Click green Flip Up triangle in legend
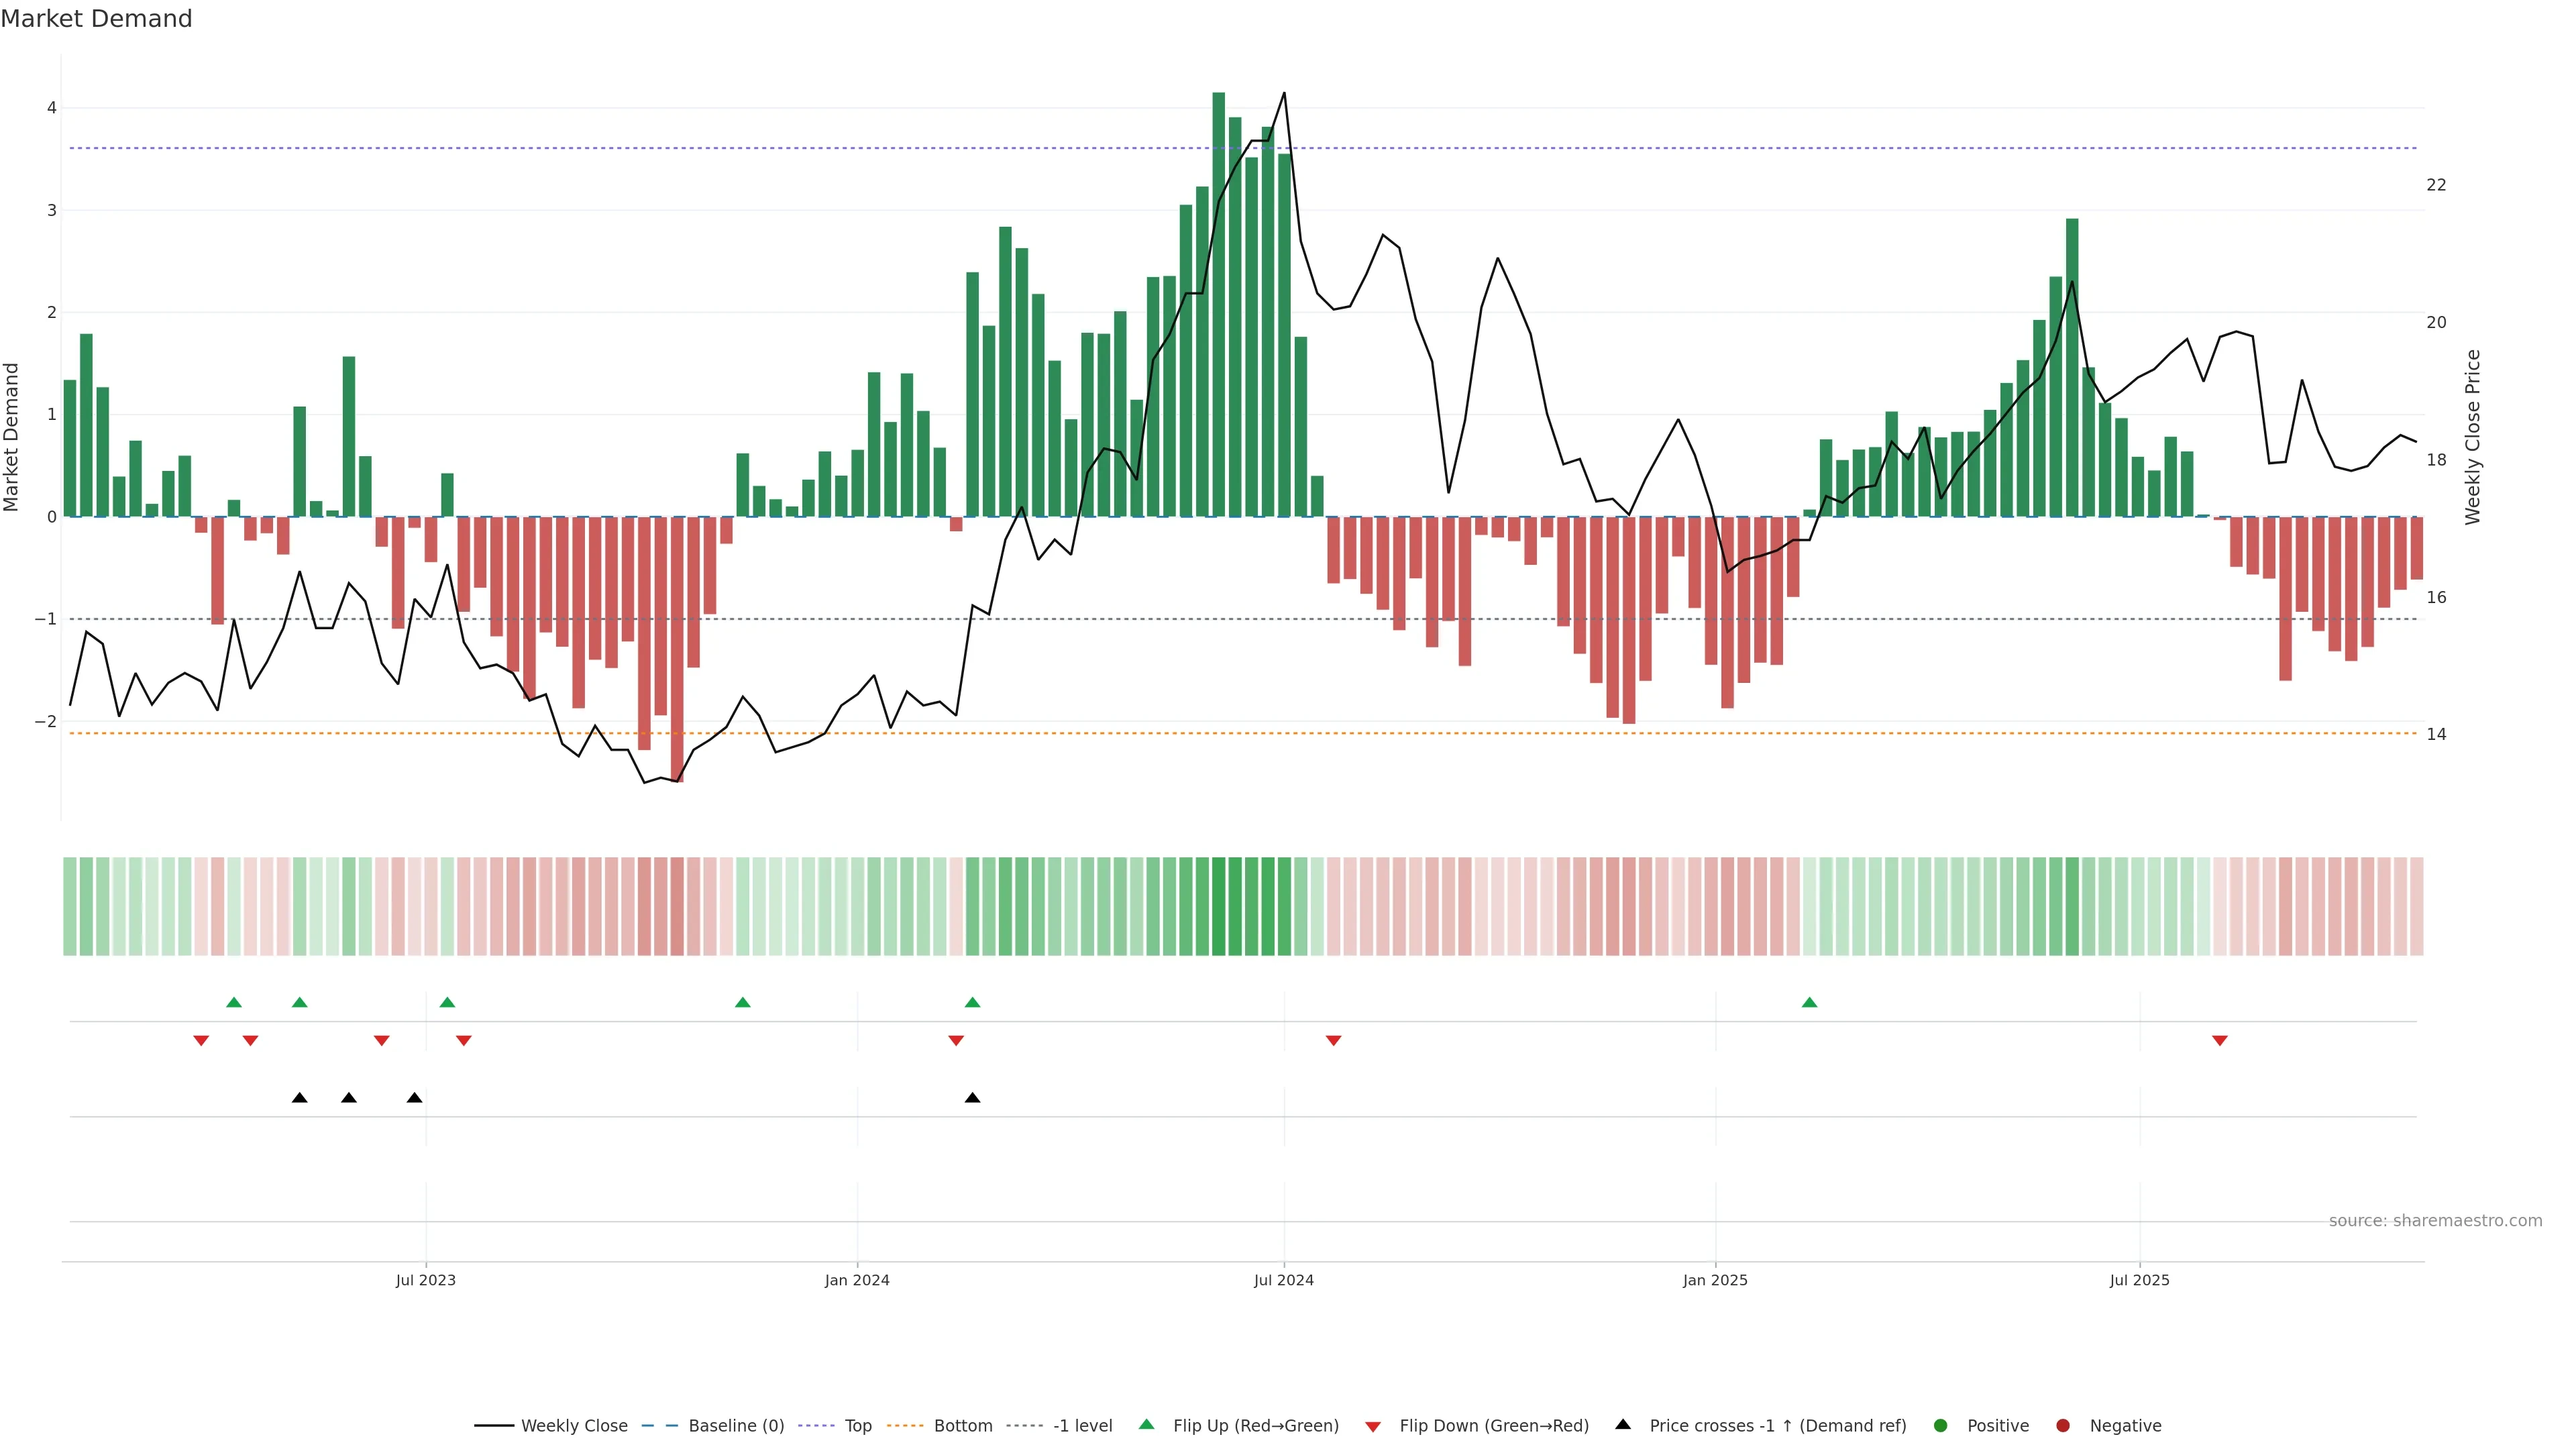 1147,1425
